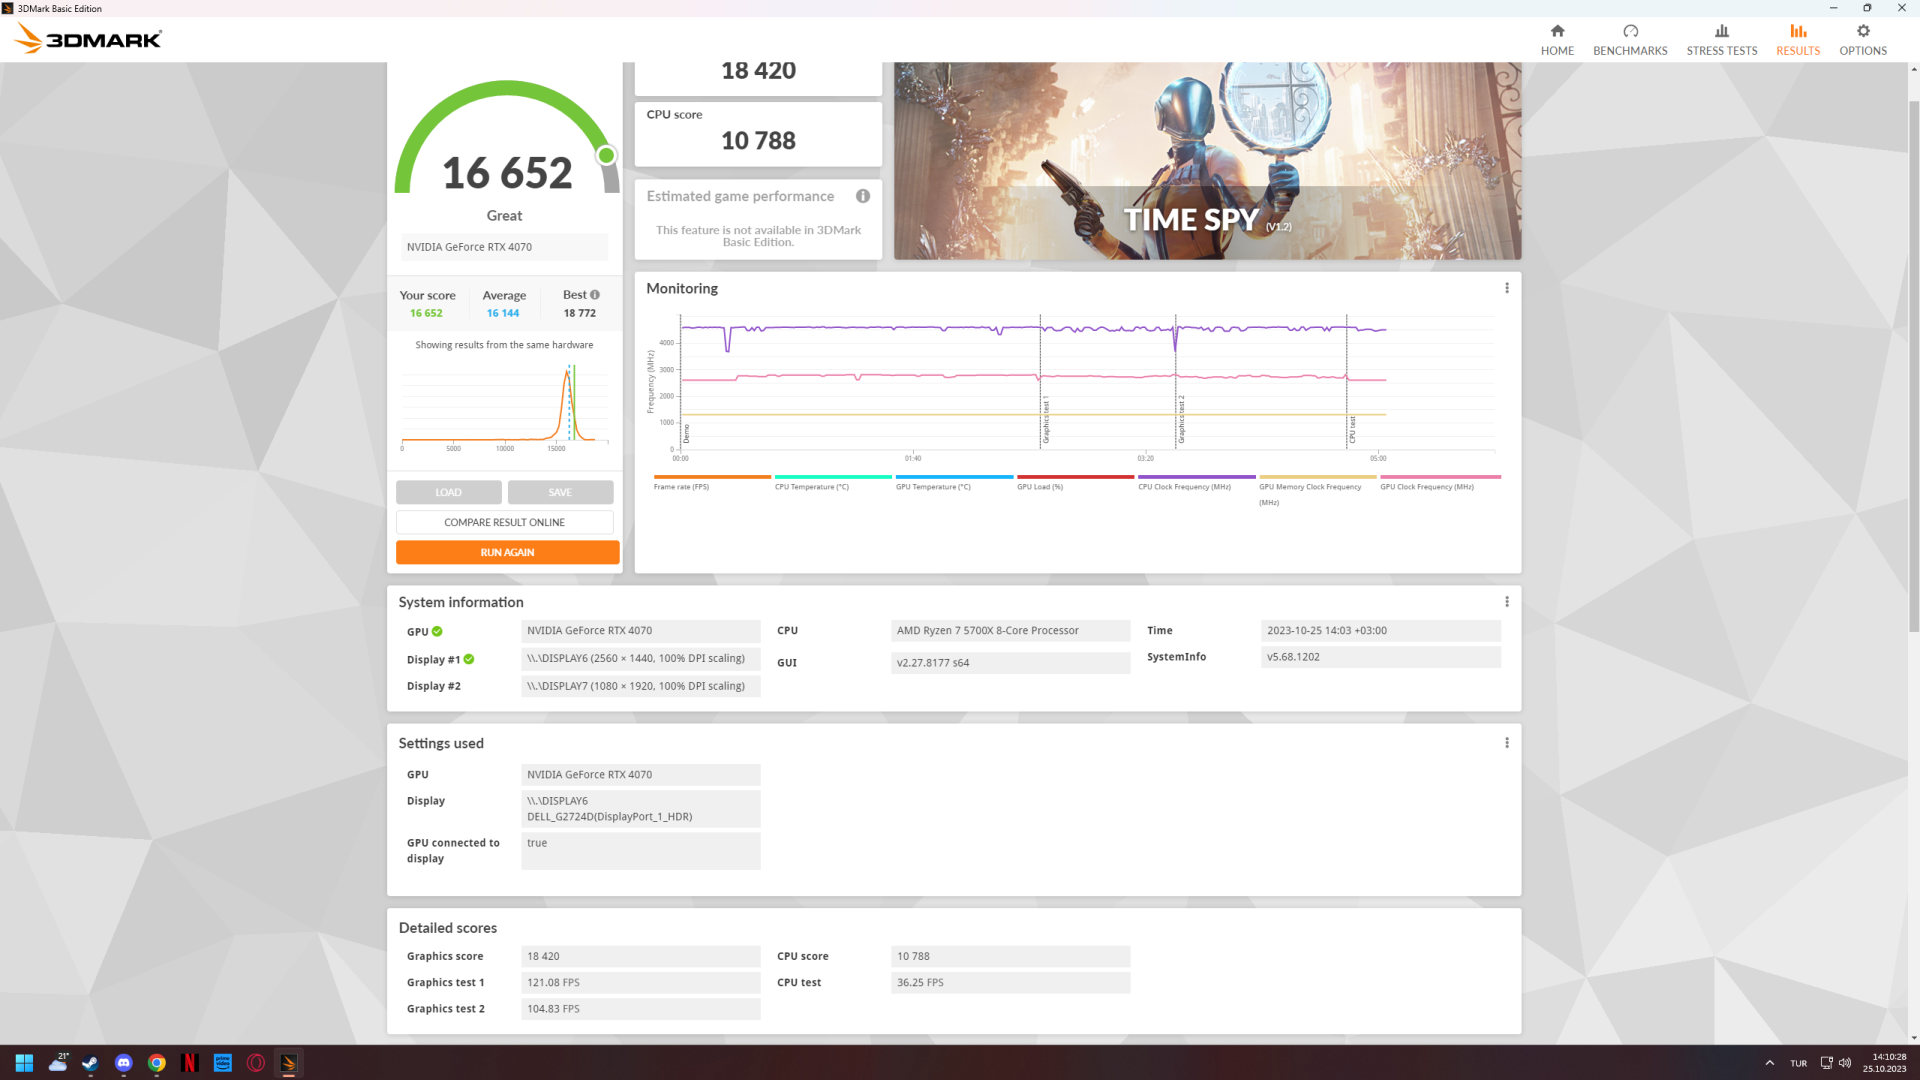Launch Steam from the taskbar
1920x1080 pixels.
[x=90, y=1063]
